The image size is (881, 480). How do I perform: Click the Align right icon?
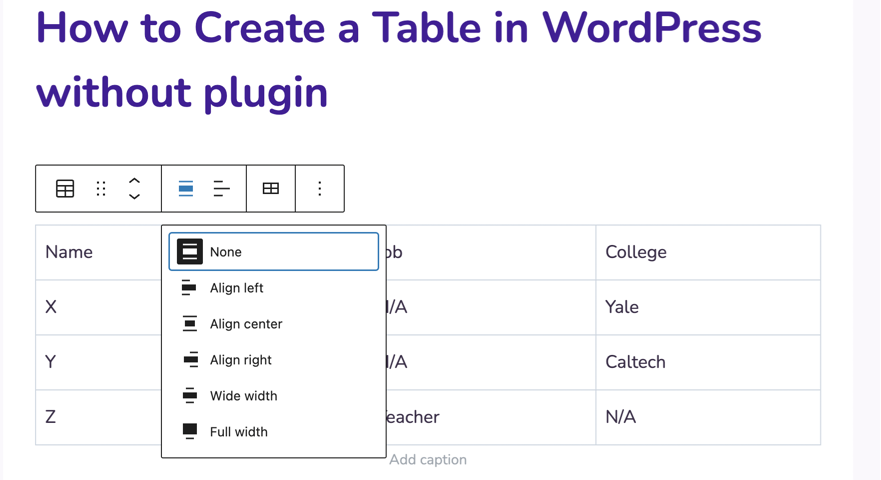pos(191,360)
